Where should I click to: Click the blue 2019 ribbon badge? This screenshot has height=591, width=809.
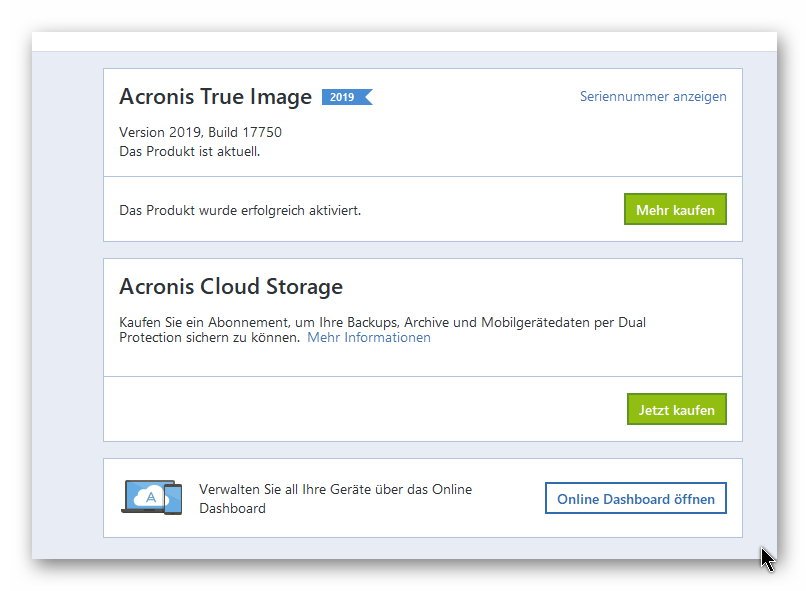coord(346,97)
